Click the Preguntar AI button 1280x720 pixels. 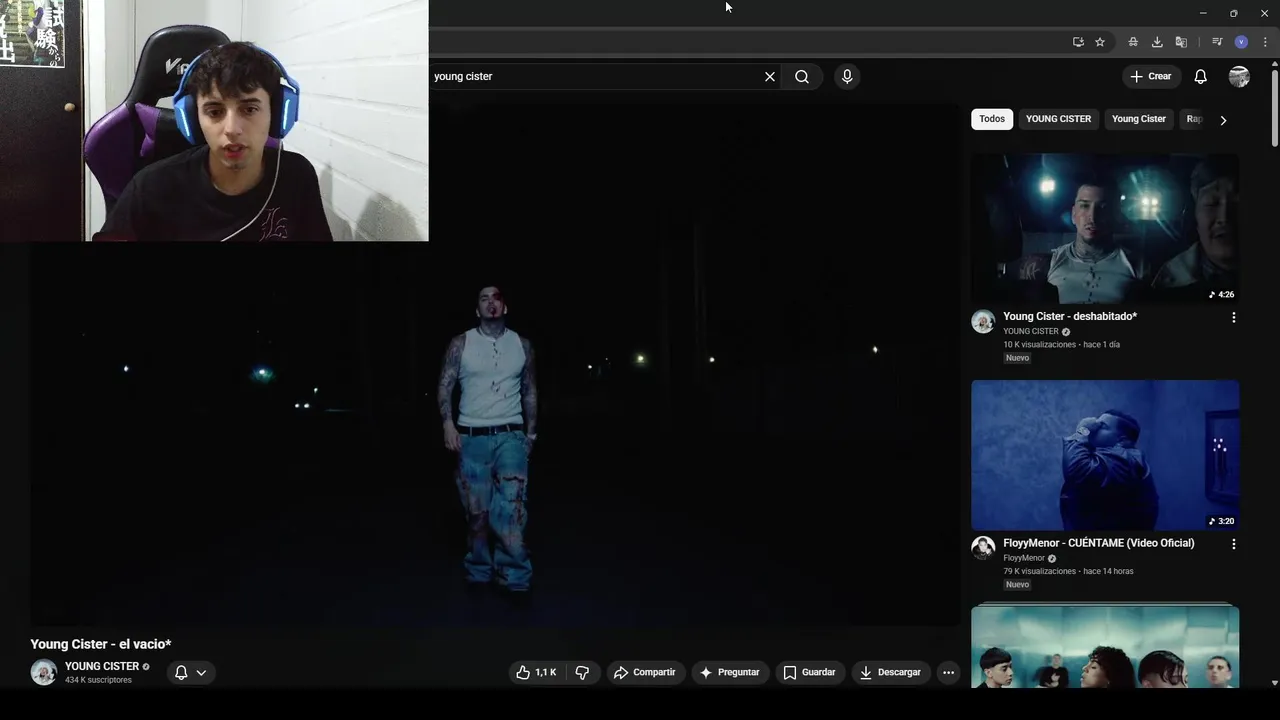pos(730,672)
